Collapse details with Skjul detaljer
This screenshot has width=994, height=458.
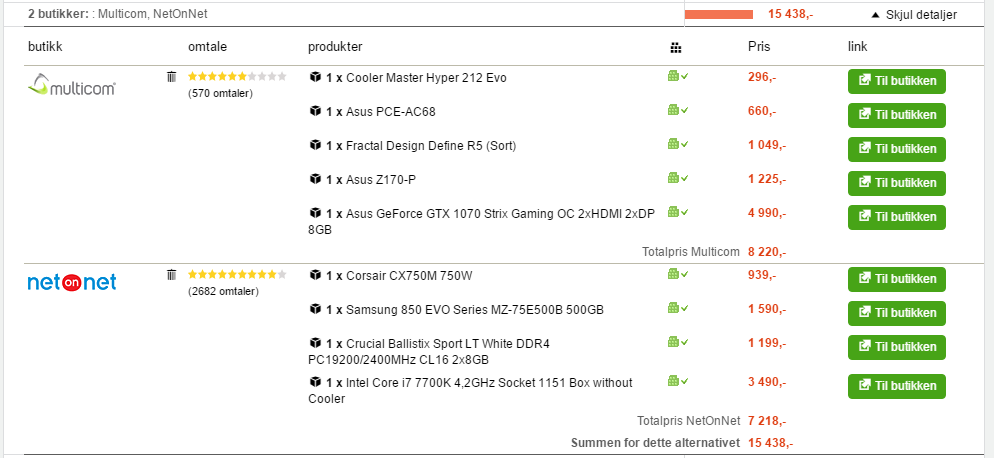(x=914, y=15)
